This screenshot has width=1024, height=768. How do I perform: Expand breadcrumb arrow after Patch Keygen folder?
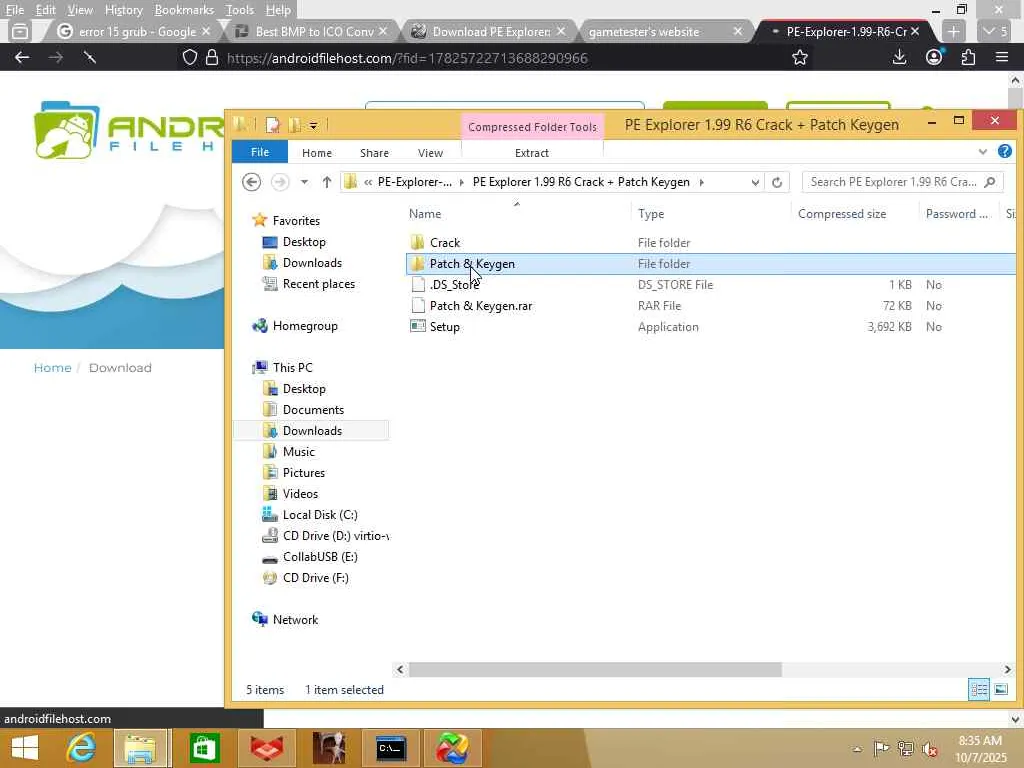(x=701, y=182)
